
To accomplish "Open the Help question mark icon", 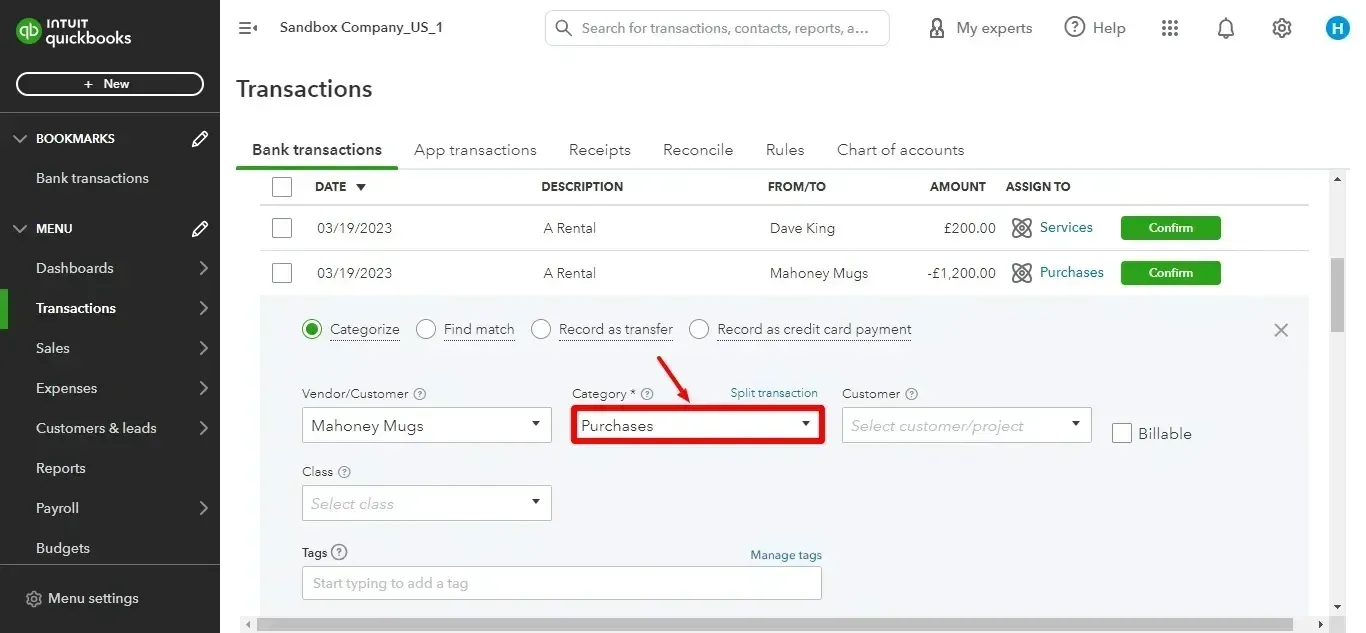I will click(1074, 27).
